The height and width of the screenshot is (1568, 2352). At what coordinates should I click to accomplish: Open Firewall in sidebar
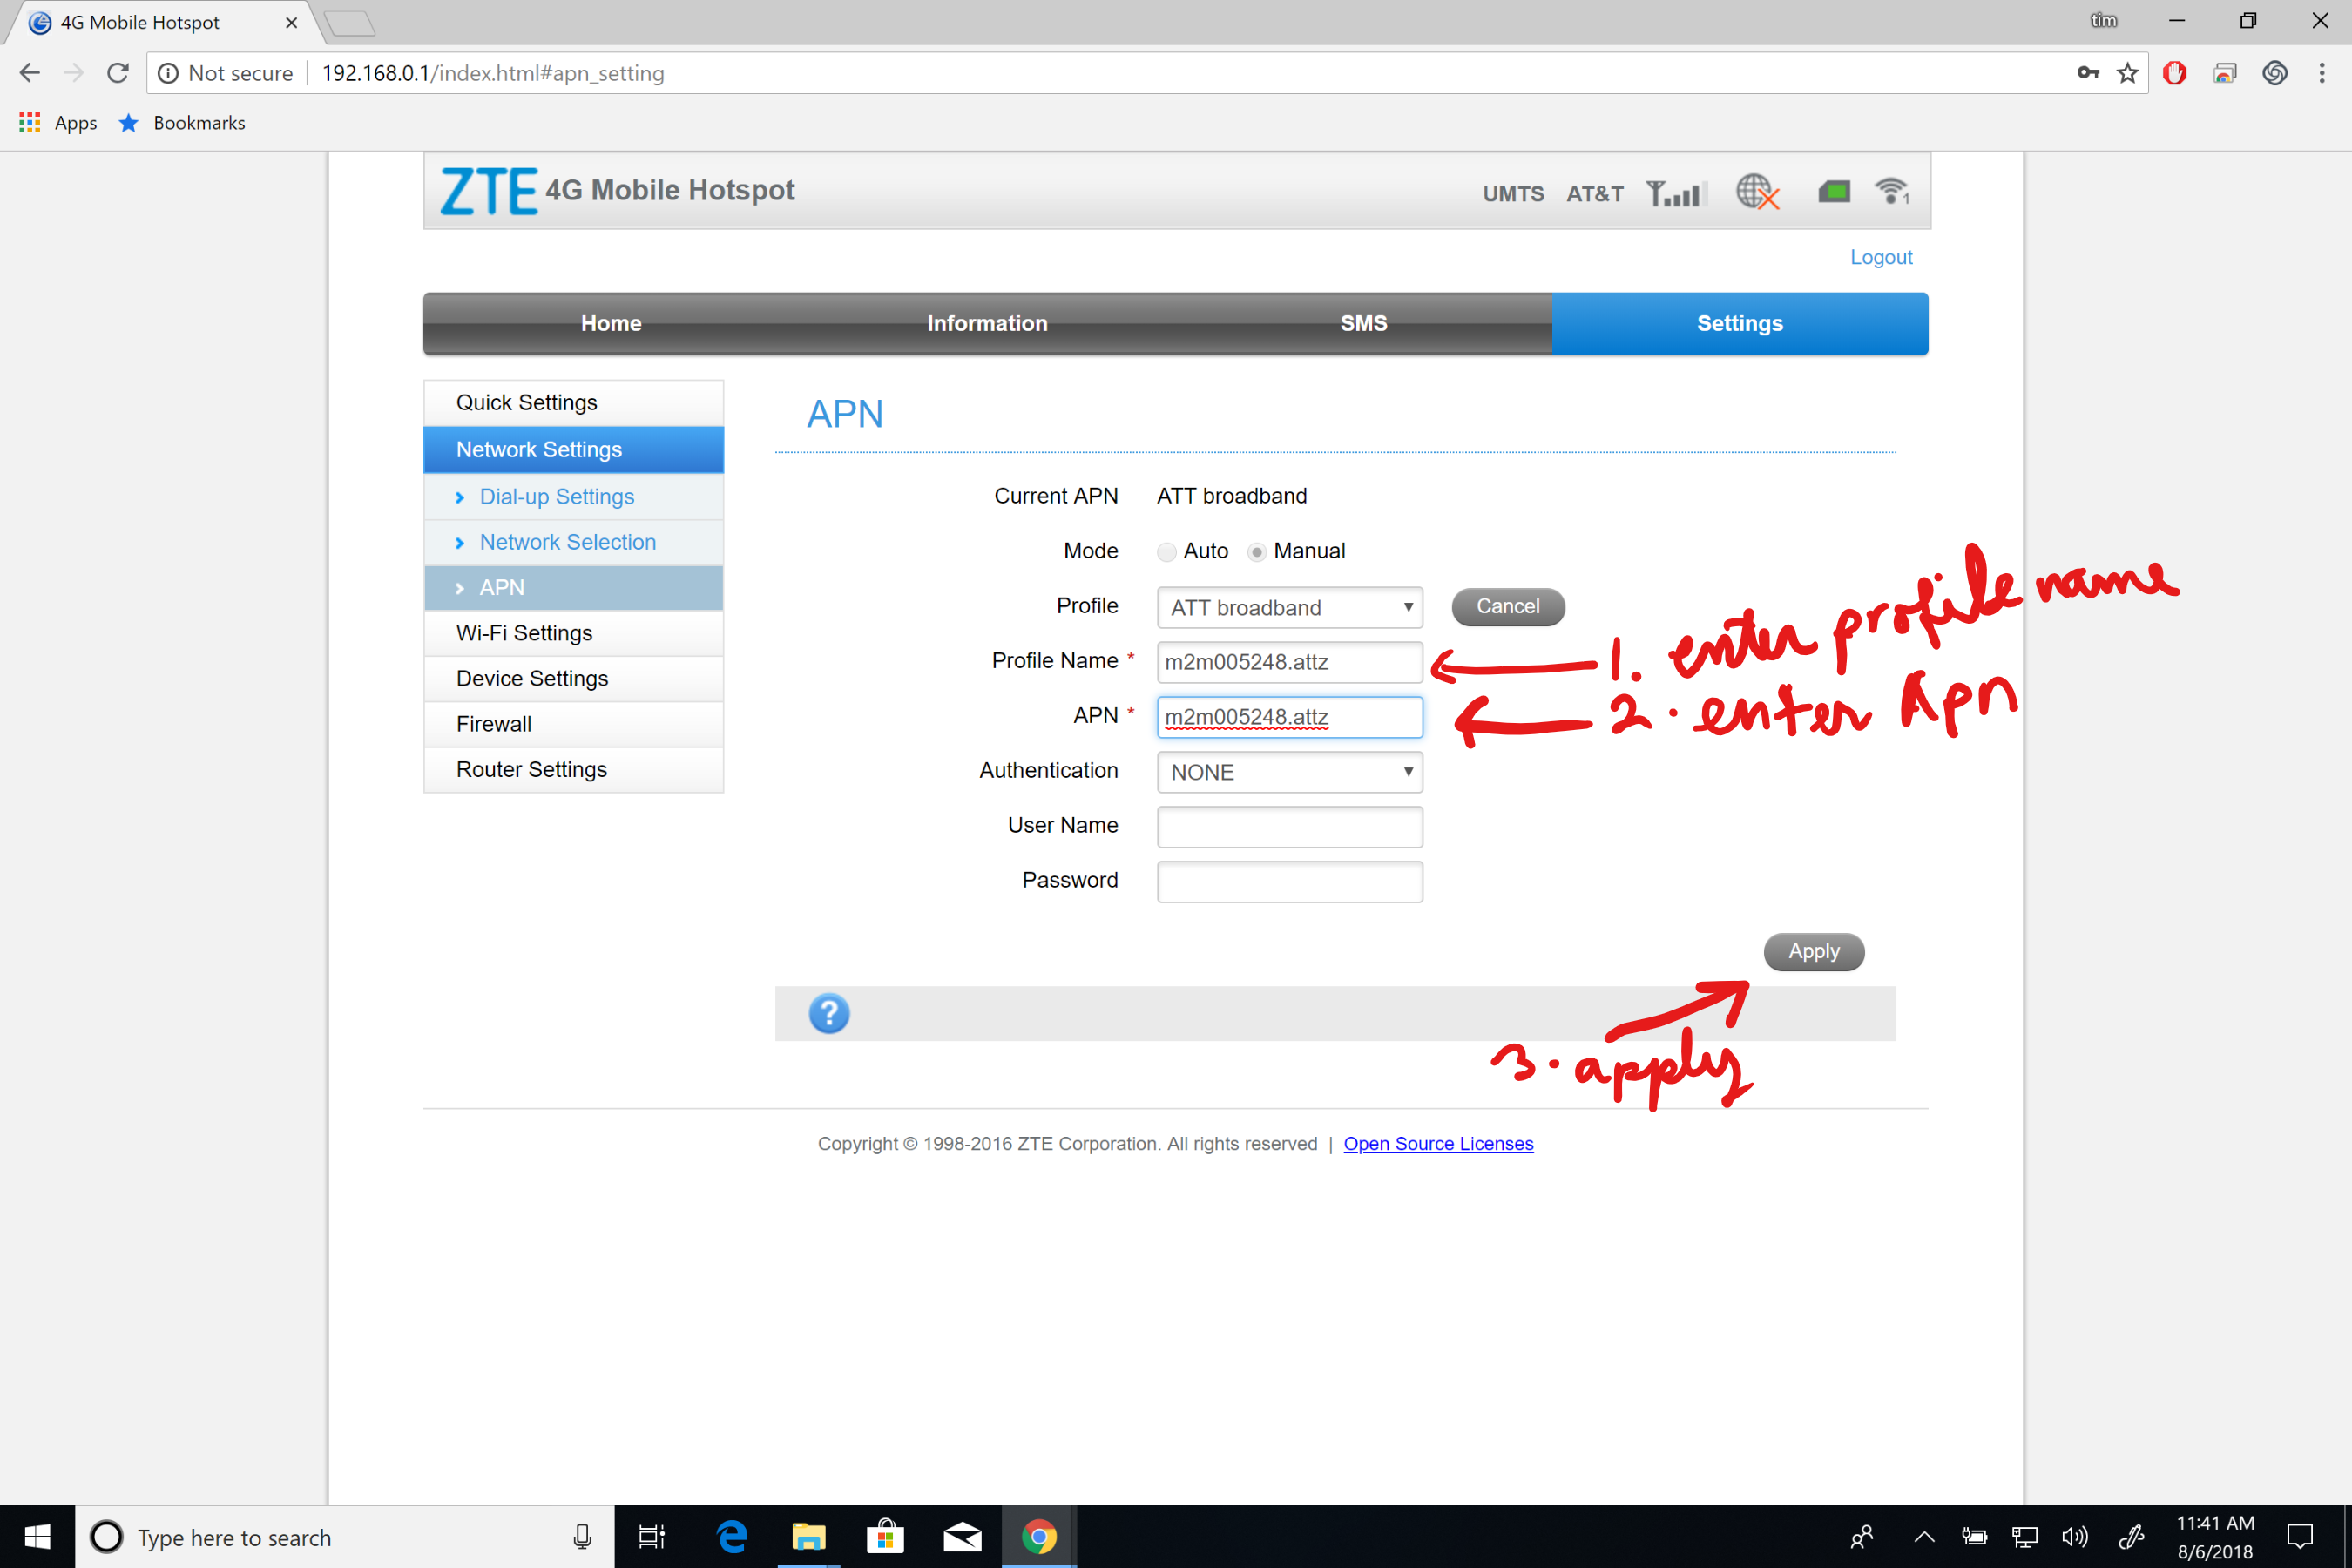[x=574, y=724]
